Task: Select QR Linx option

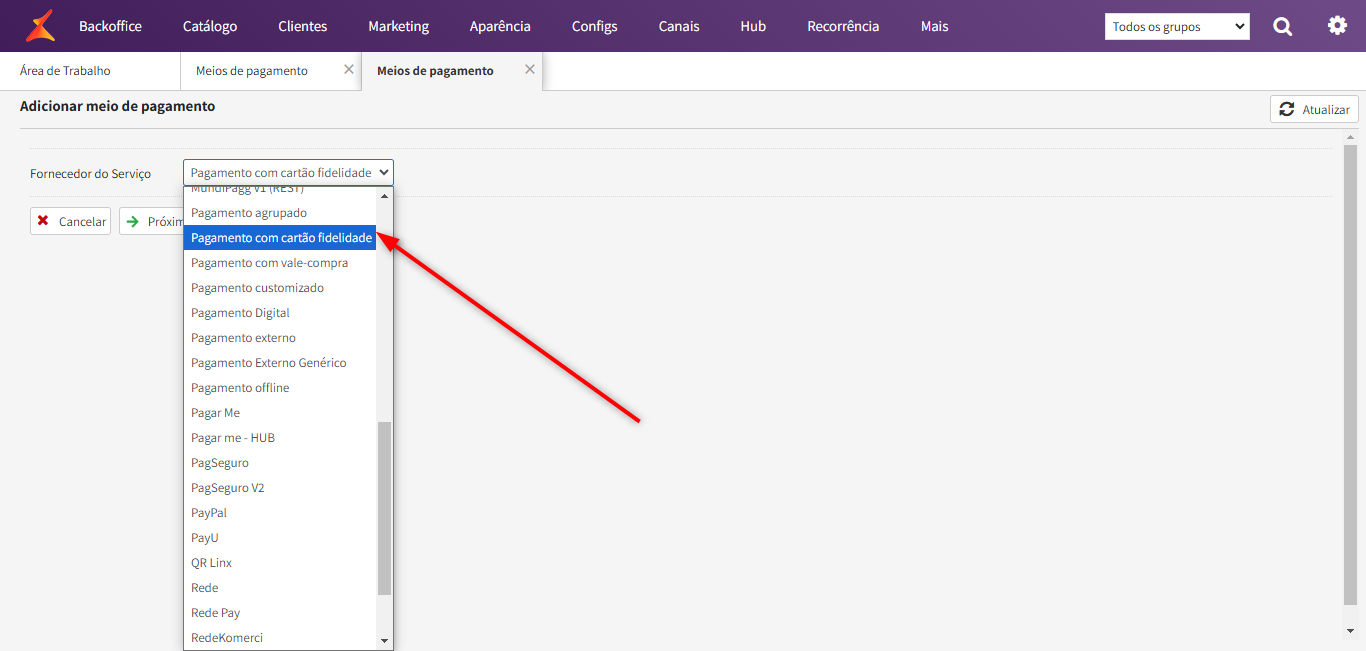Action: [280, 563]
